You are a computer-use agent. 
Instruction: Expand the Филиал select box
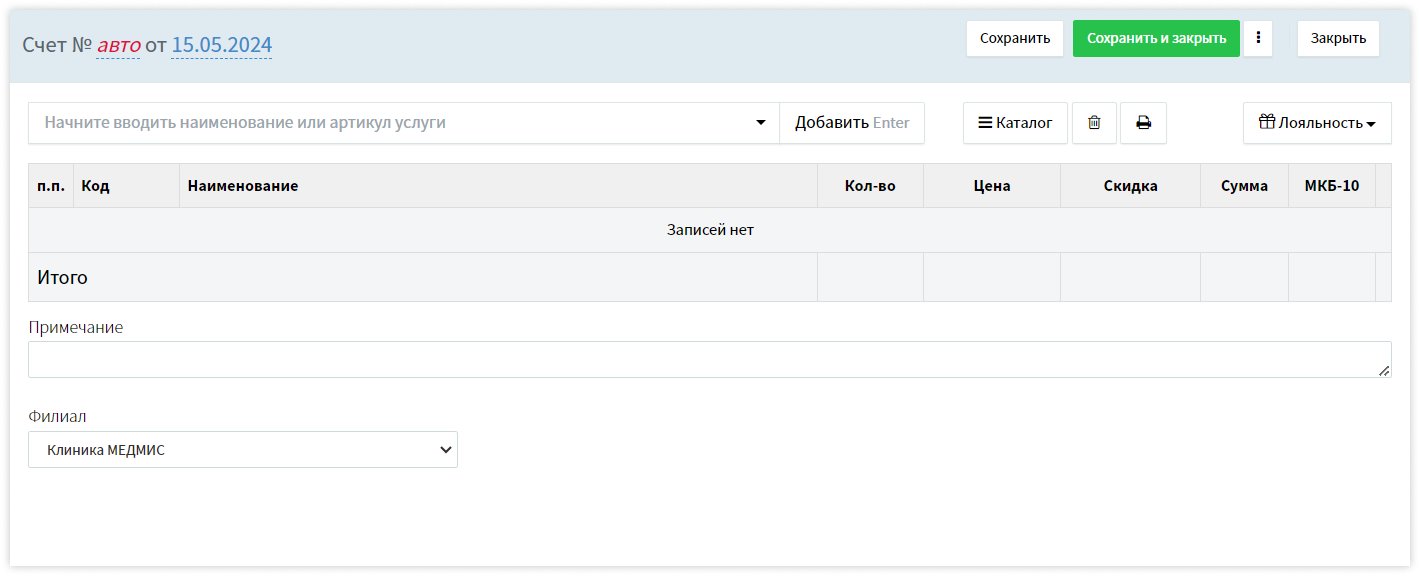pyautogui.click(x=243, y=450)
